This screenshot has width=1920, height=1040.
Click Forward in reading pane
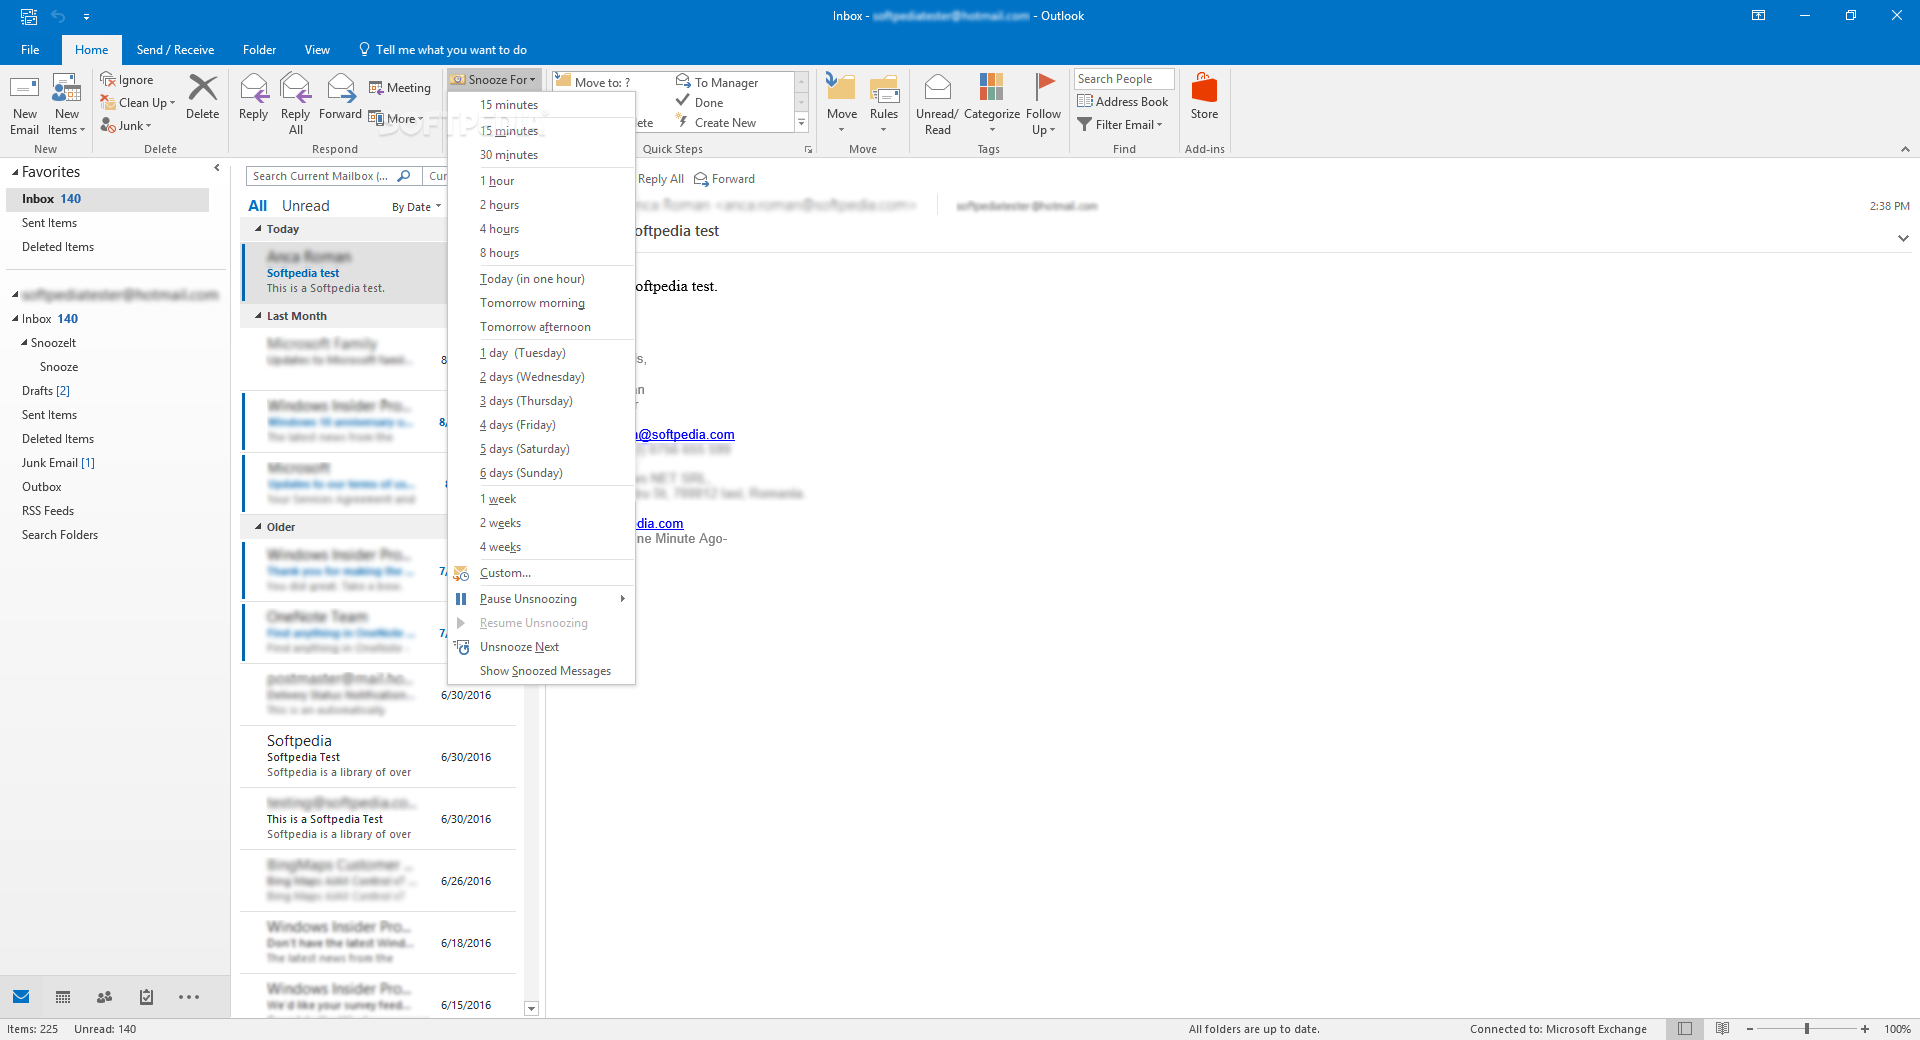725,179
